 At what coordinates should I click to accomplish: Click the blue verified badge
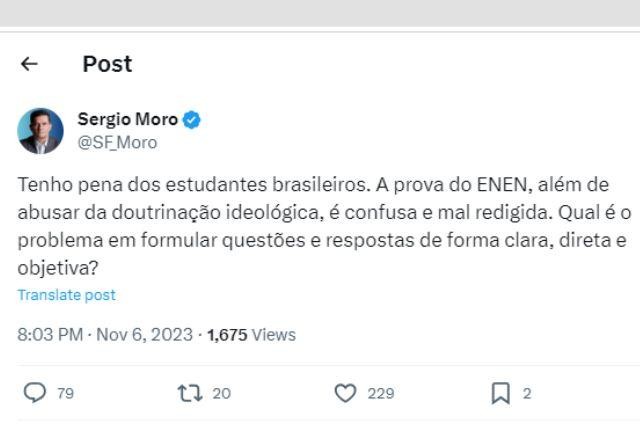tap(192, 120)
